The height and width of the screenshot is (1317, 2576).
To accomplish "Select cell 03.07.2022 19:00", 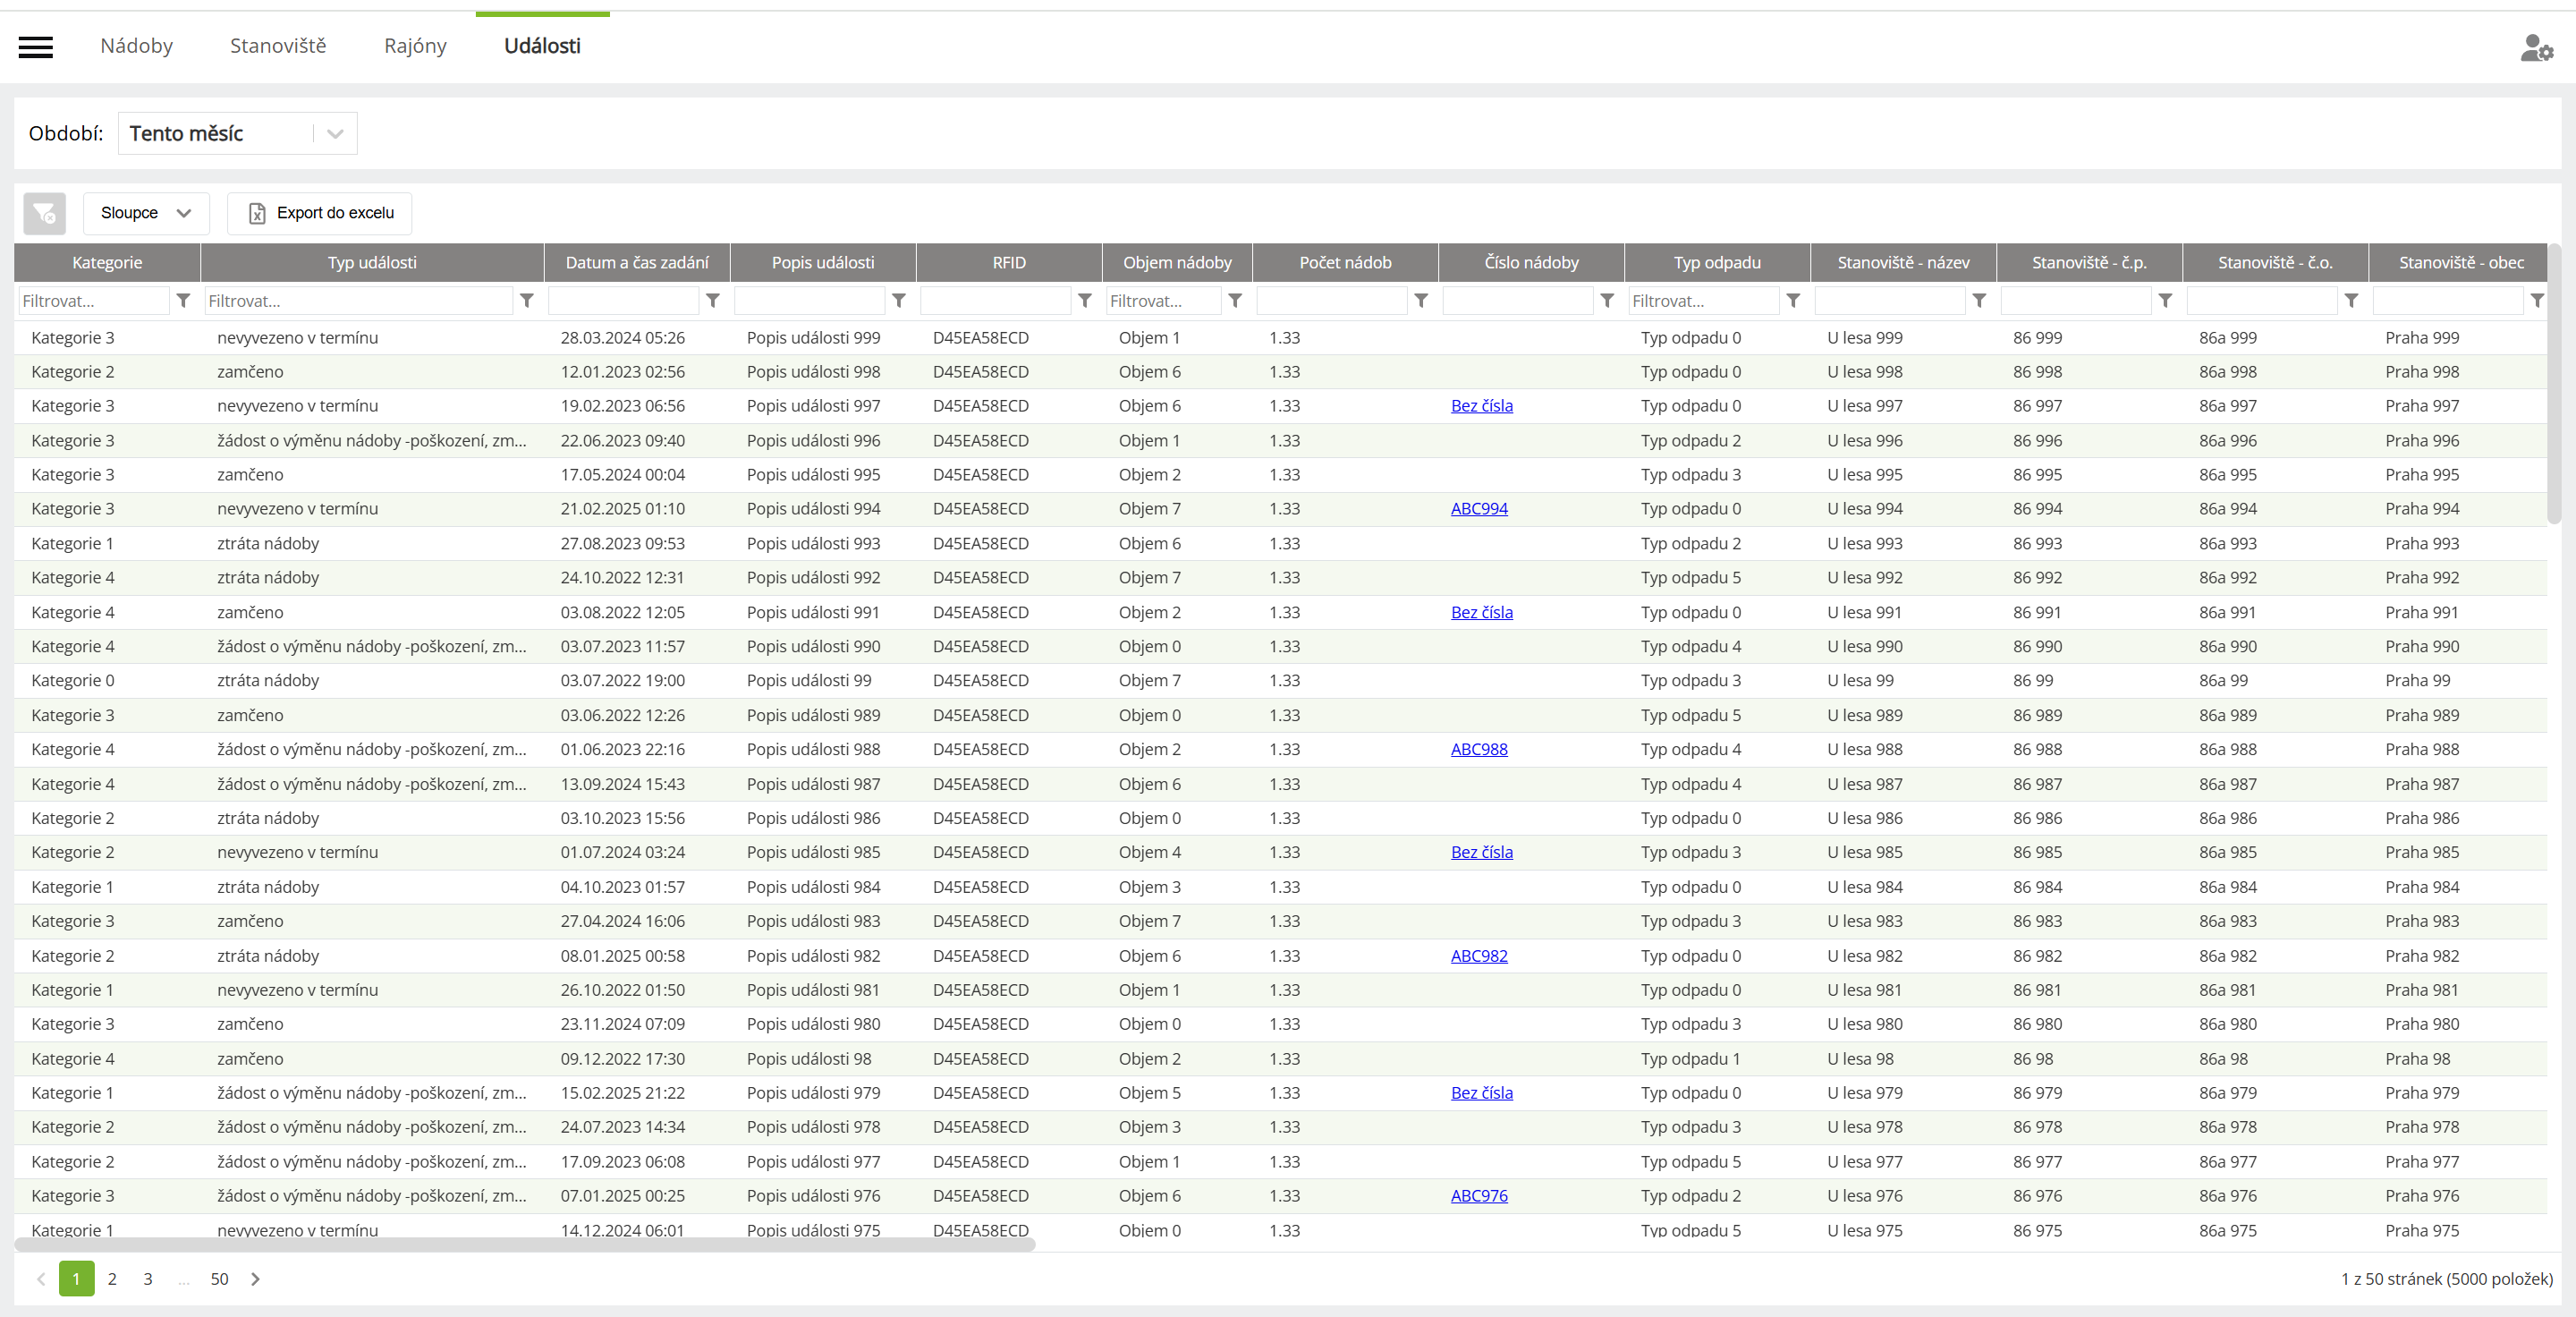I will [x=622, y=681].
